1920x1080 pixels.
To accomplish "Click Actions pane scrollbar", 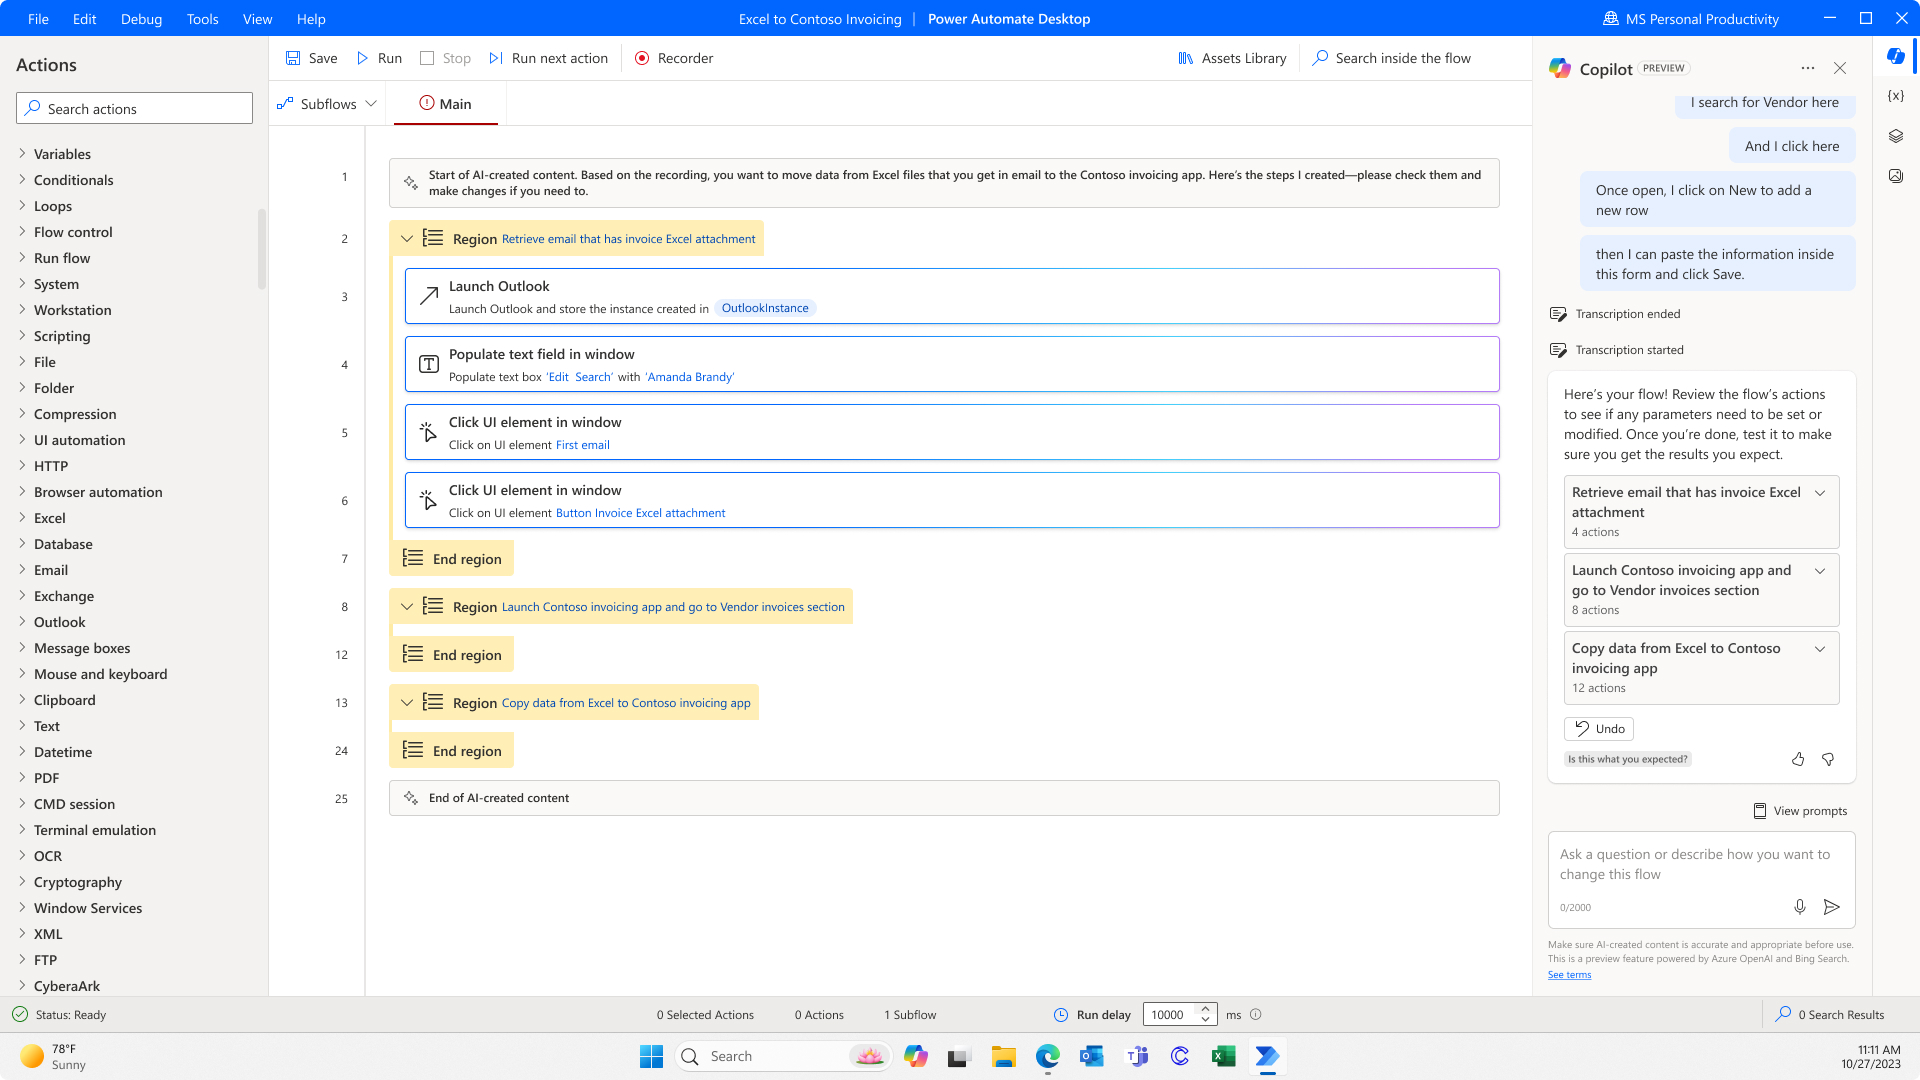I will pos(262,249).
